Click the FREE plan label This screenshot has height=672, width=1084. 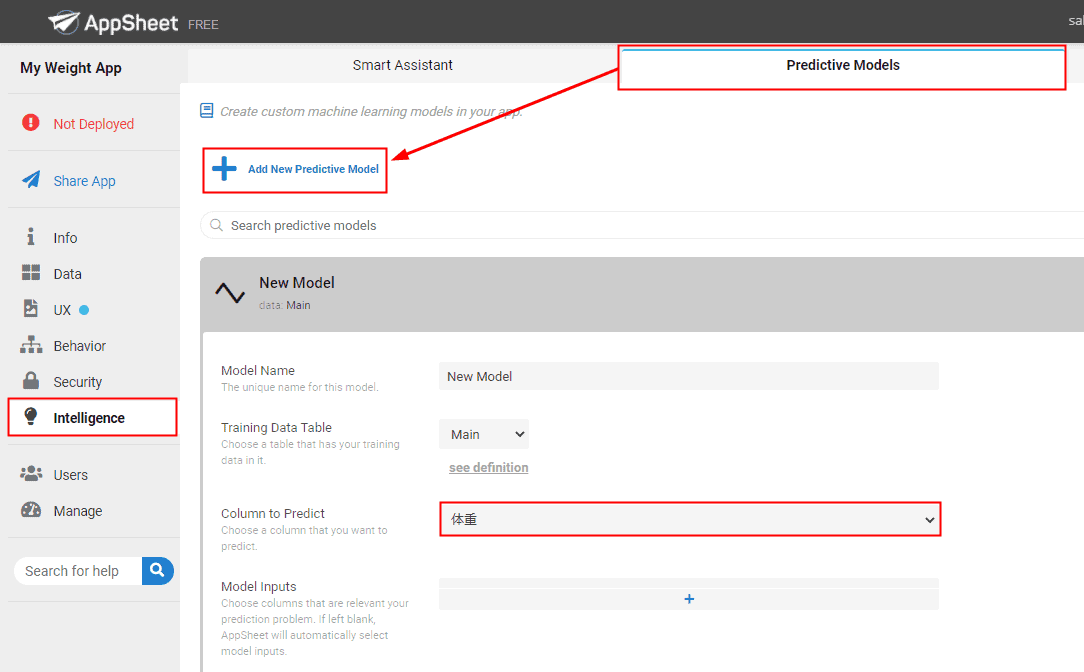pos(203,25)
